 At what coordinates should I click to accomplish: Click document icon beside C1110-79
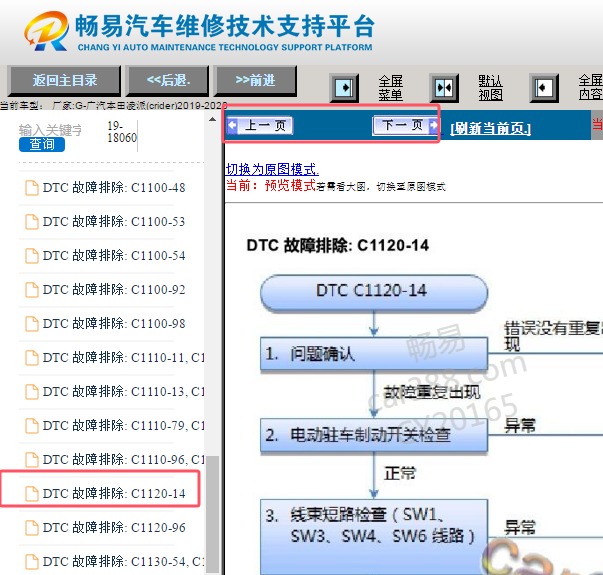pos(32,425)
